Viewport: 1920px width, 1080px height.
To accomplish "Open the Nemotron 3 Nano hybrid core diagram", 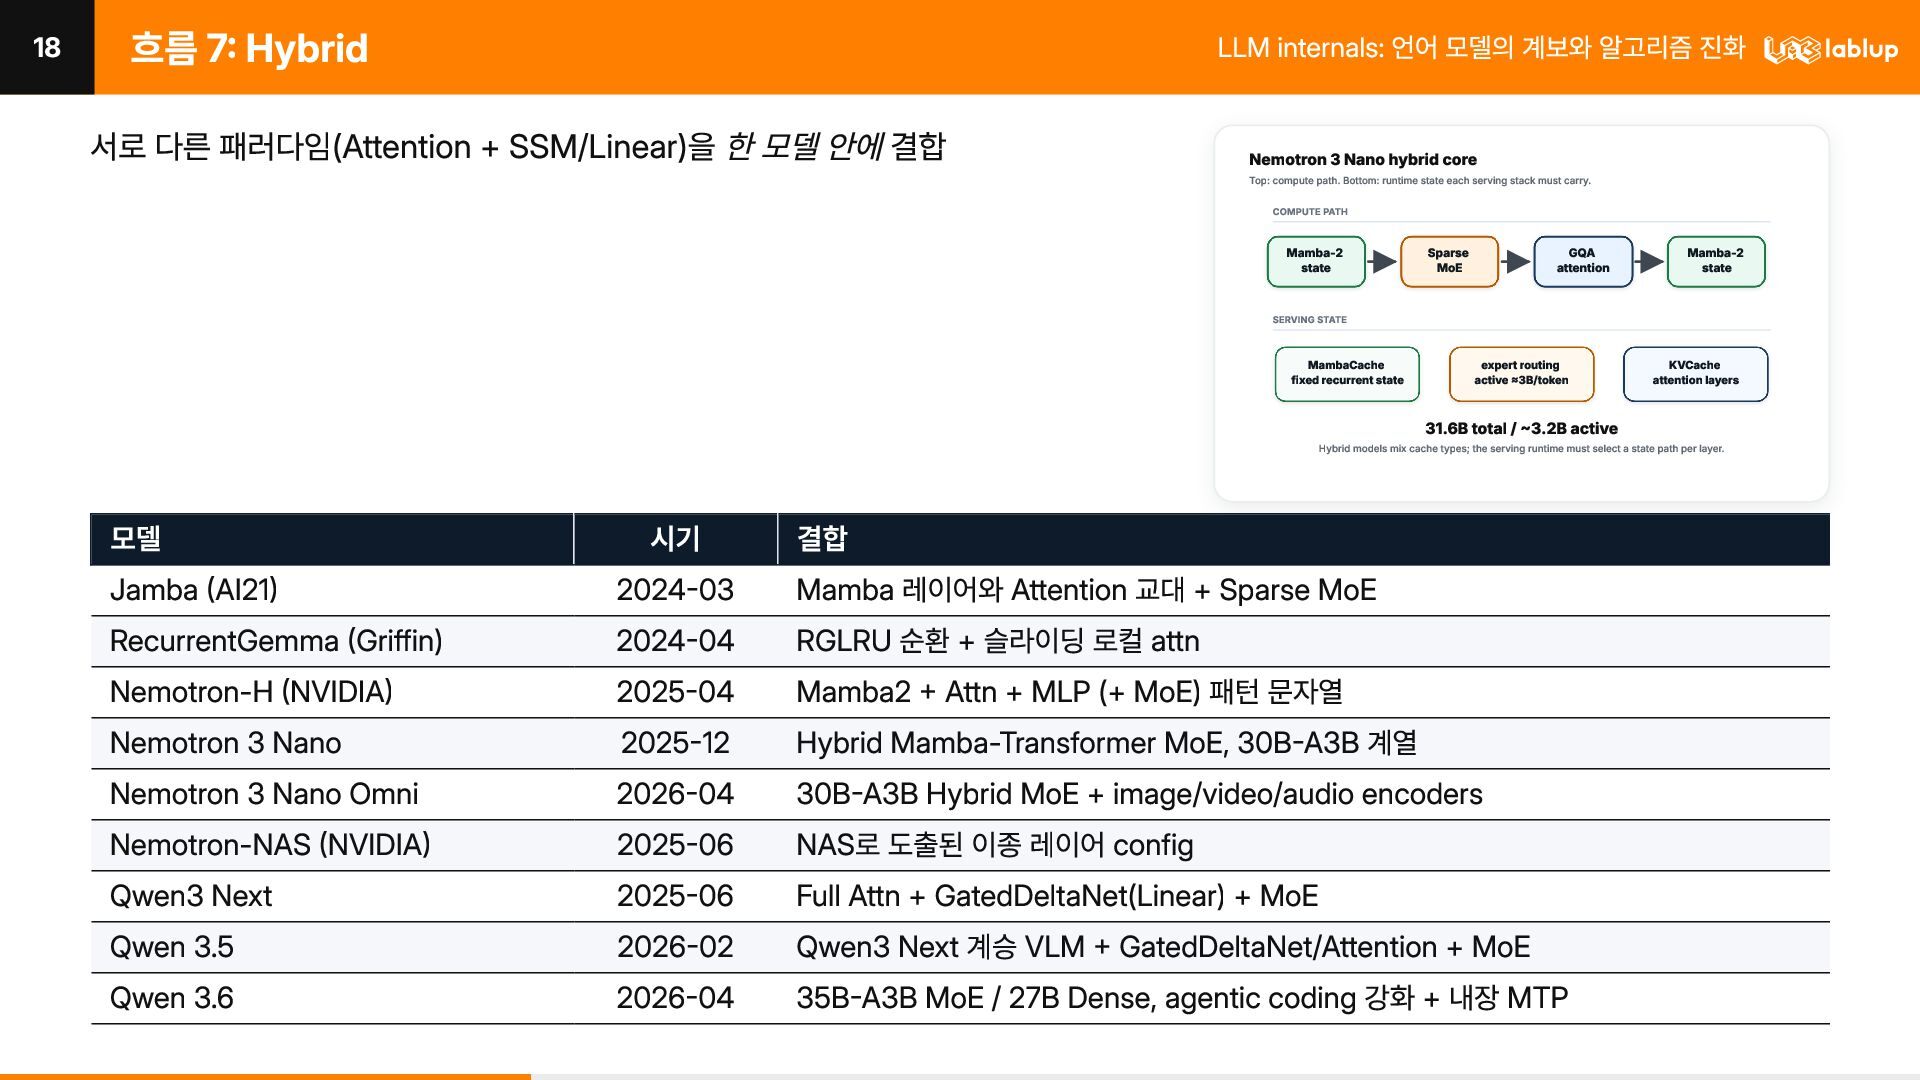I will (1521, 313).
